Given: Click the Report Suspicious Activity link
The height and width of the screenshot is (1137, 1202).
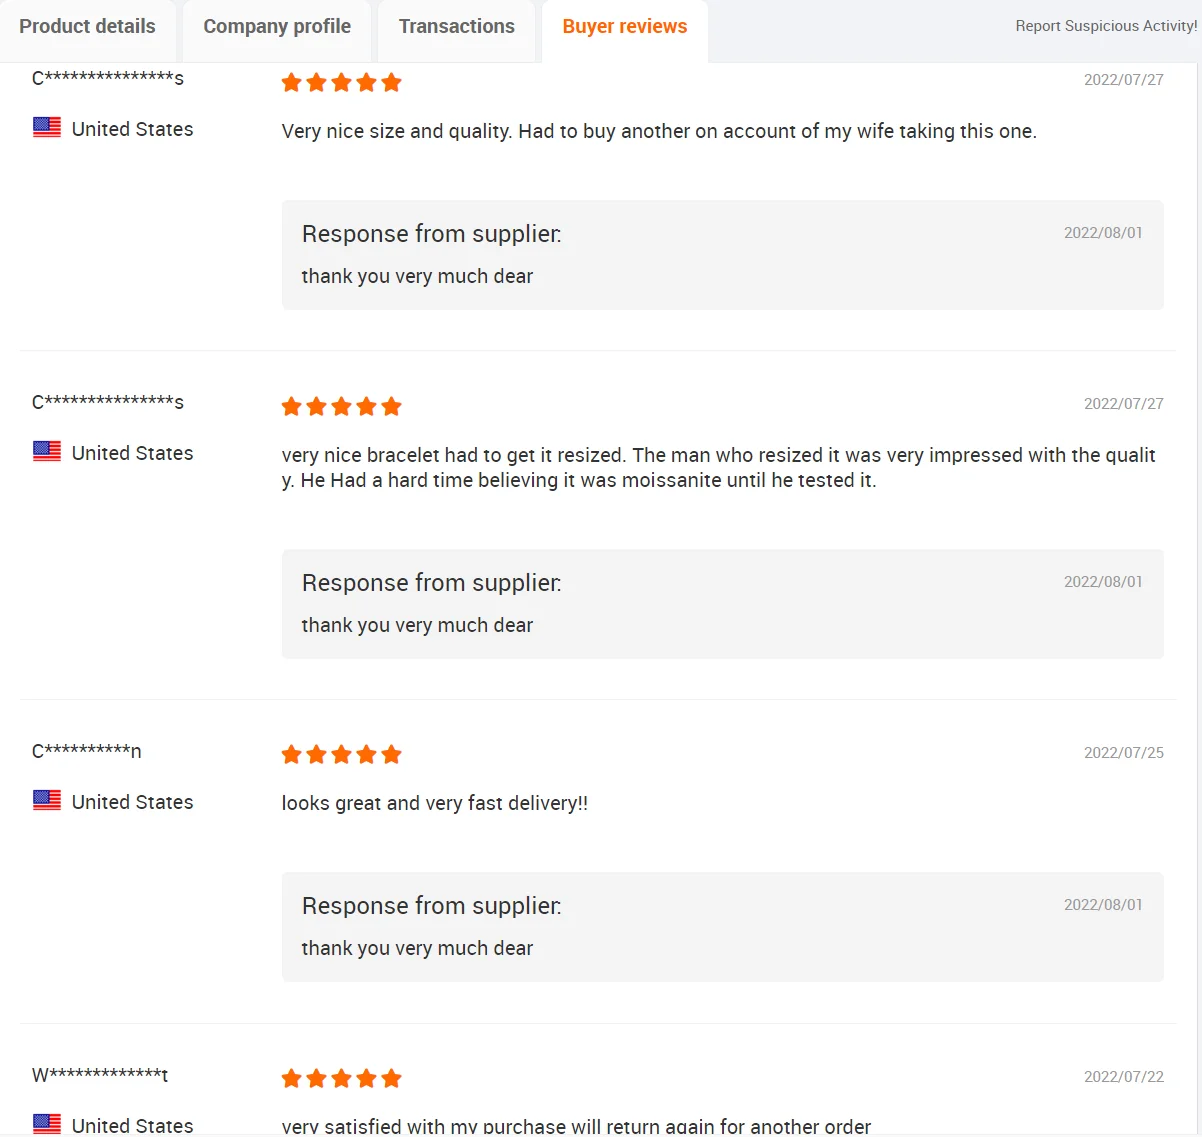Looking at the screenshot, I should [1105, 26].
